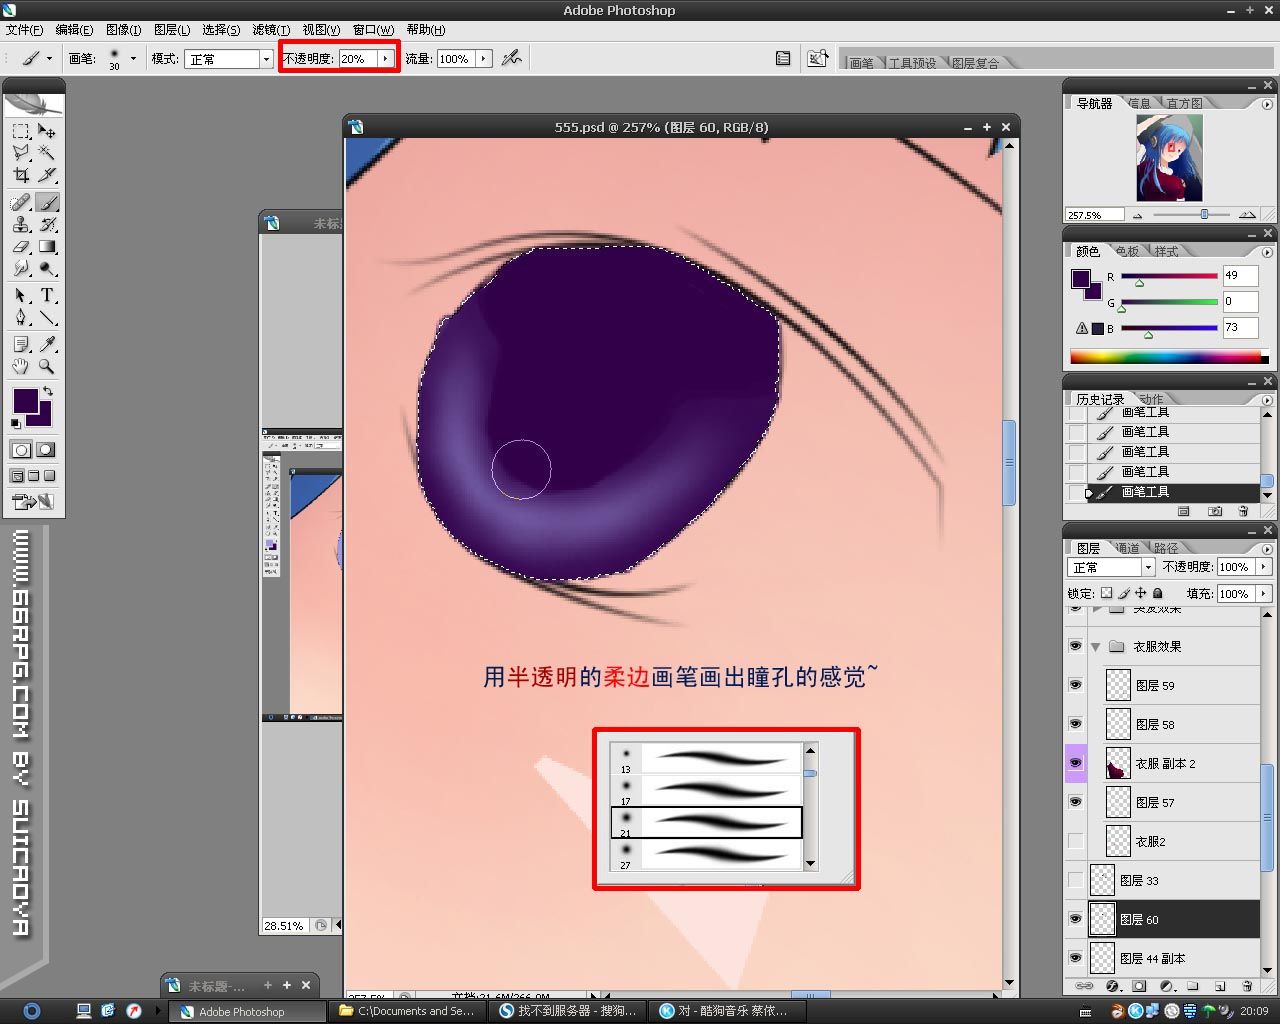Click the color spectrum ramp in Color panel

pyautogui.click(x=1165, y=357)
